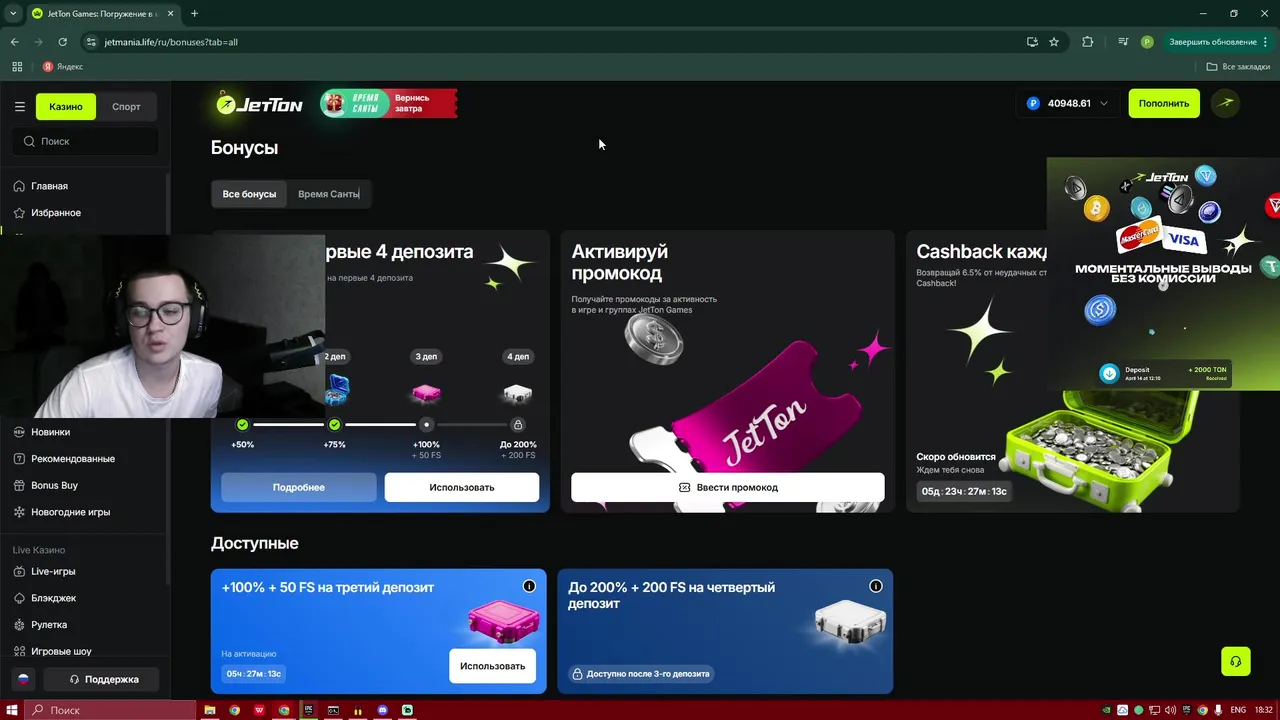Click the Новинки sidebar icon
Image resolution: width=1280 pixels, height=720 pixels.
click(x=19, y=432)
